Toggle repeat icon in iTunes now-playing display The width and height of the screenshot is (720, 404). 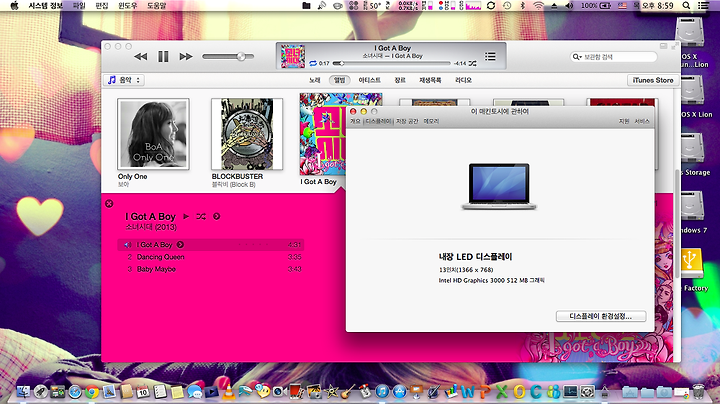[x=313, y=63]
